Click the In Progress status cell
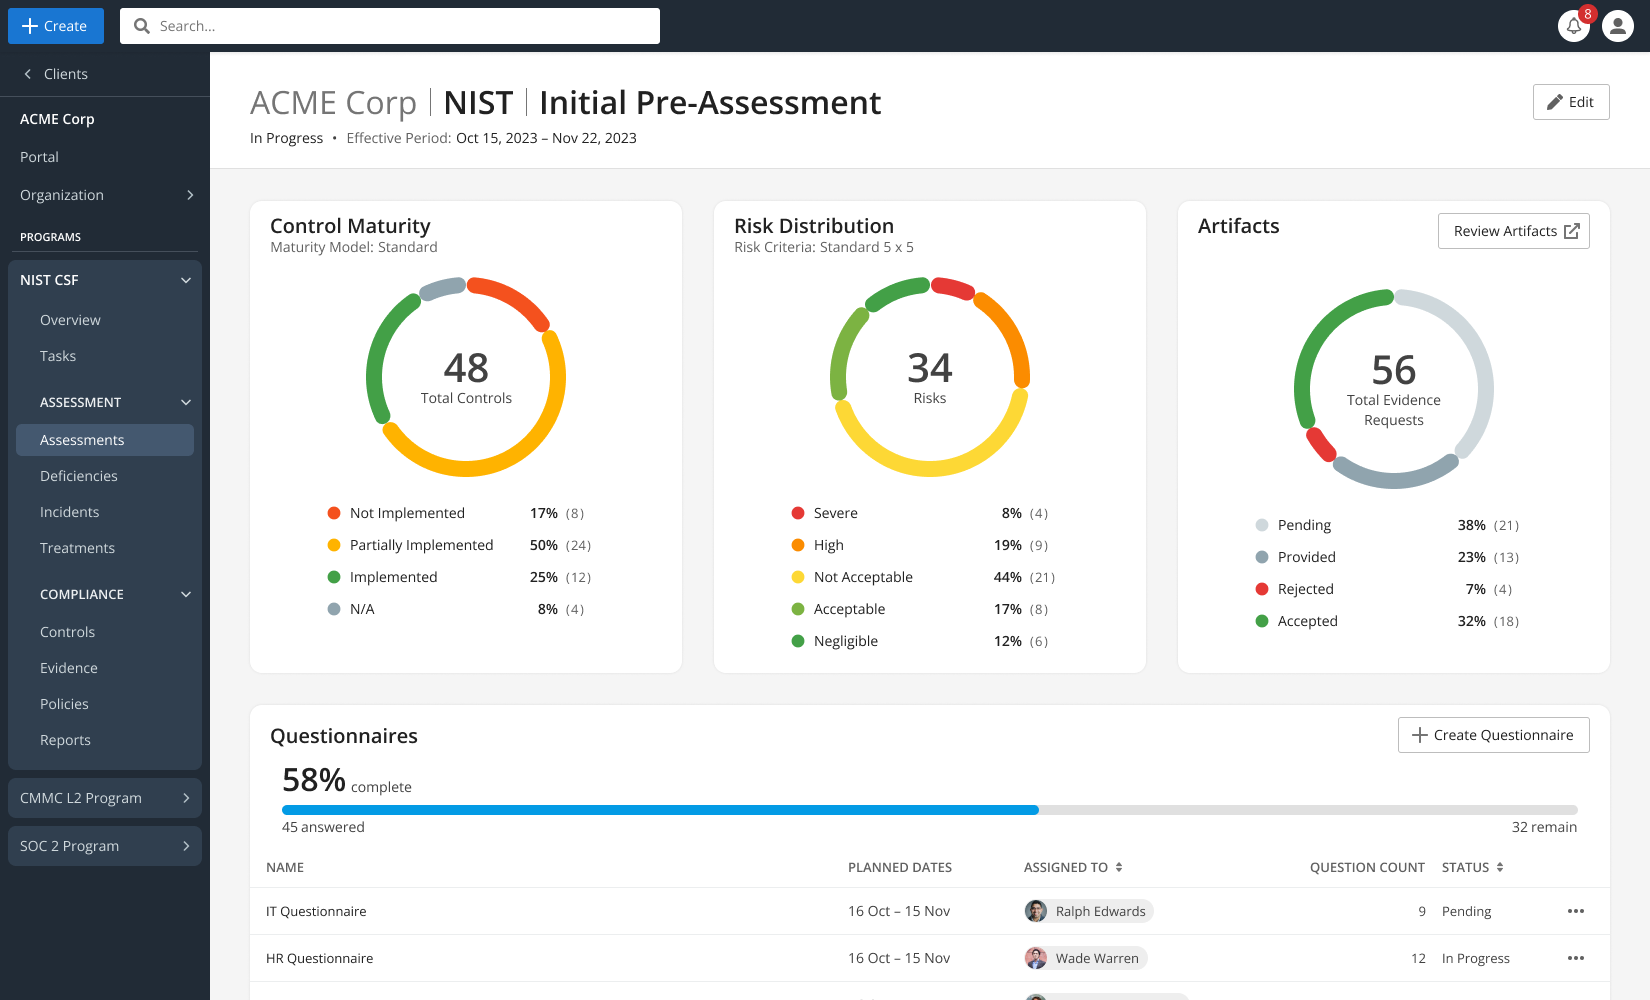This screenshot has height=1000, width=1650. pyautogui.click(x=1476, y=958)
